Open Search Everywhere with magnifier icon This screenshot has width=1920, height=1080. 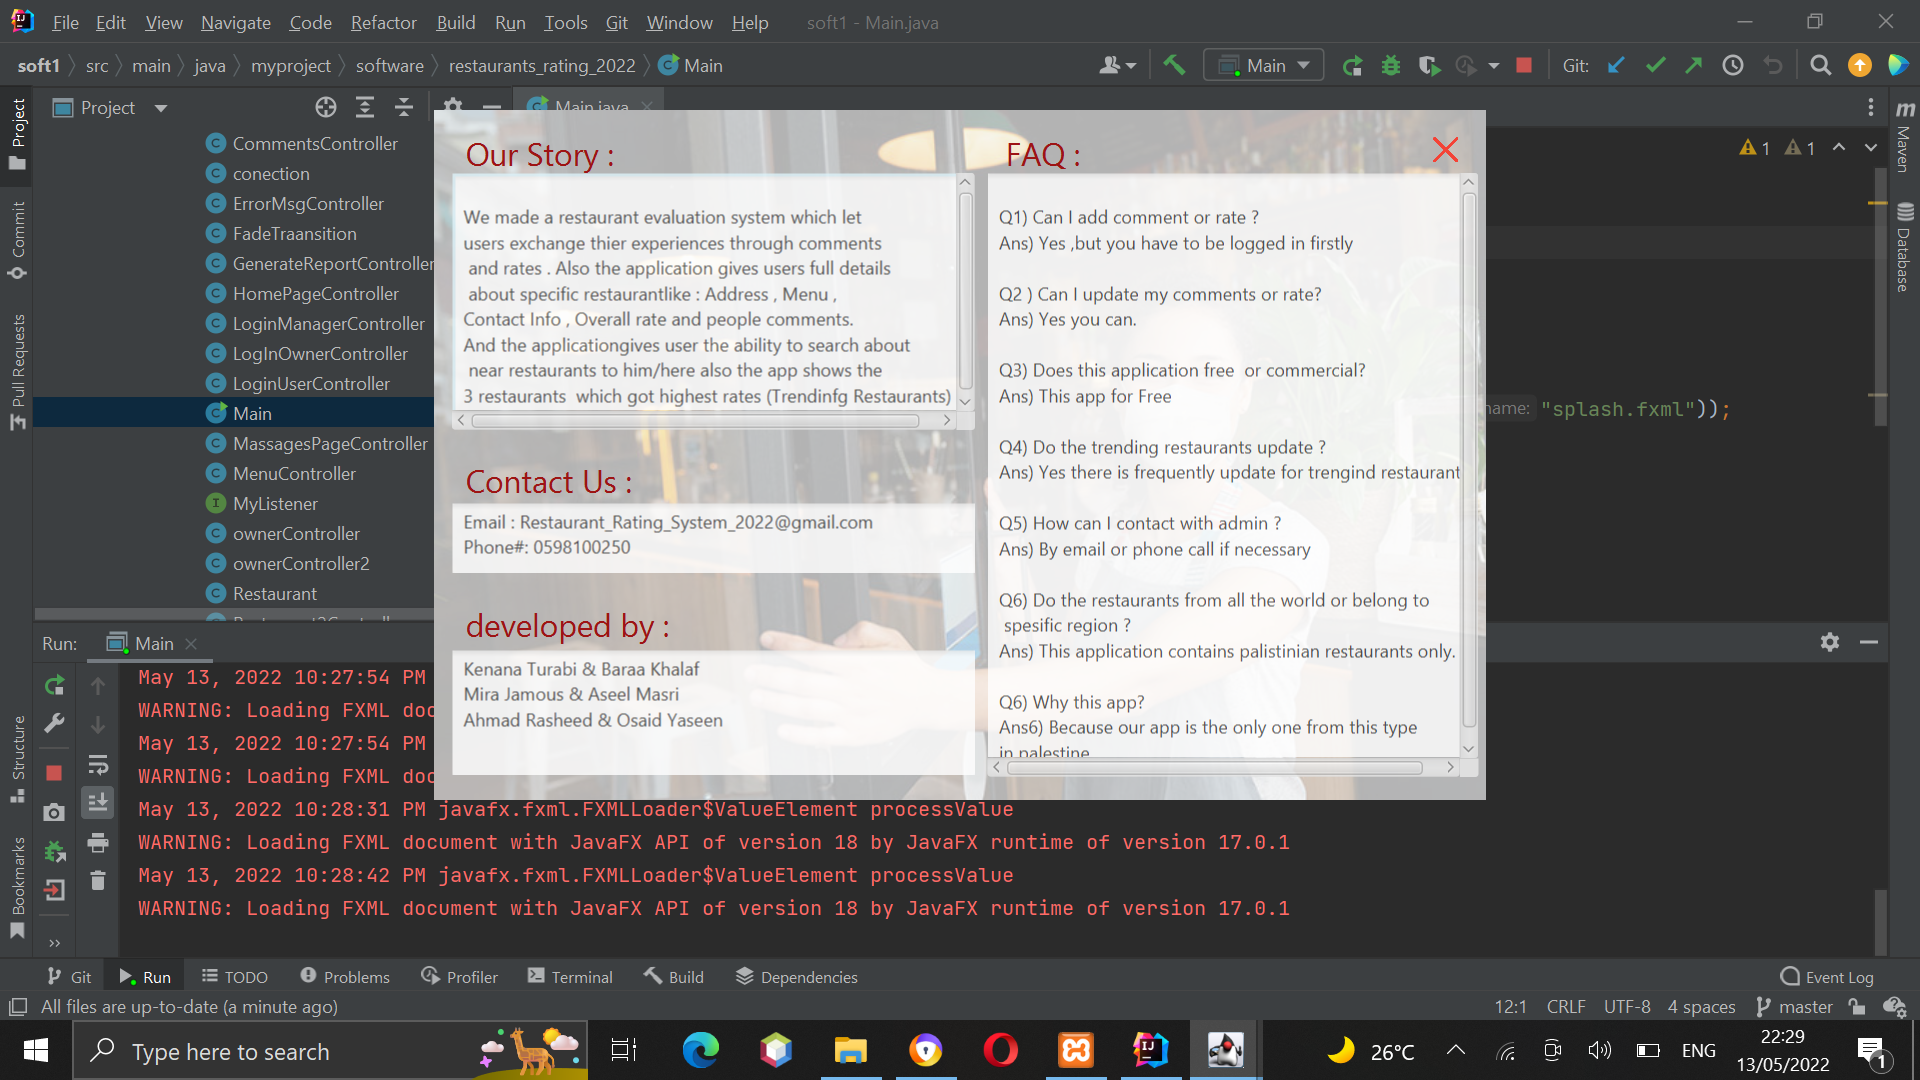point(1820,64)
